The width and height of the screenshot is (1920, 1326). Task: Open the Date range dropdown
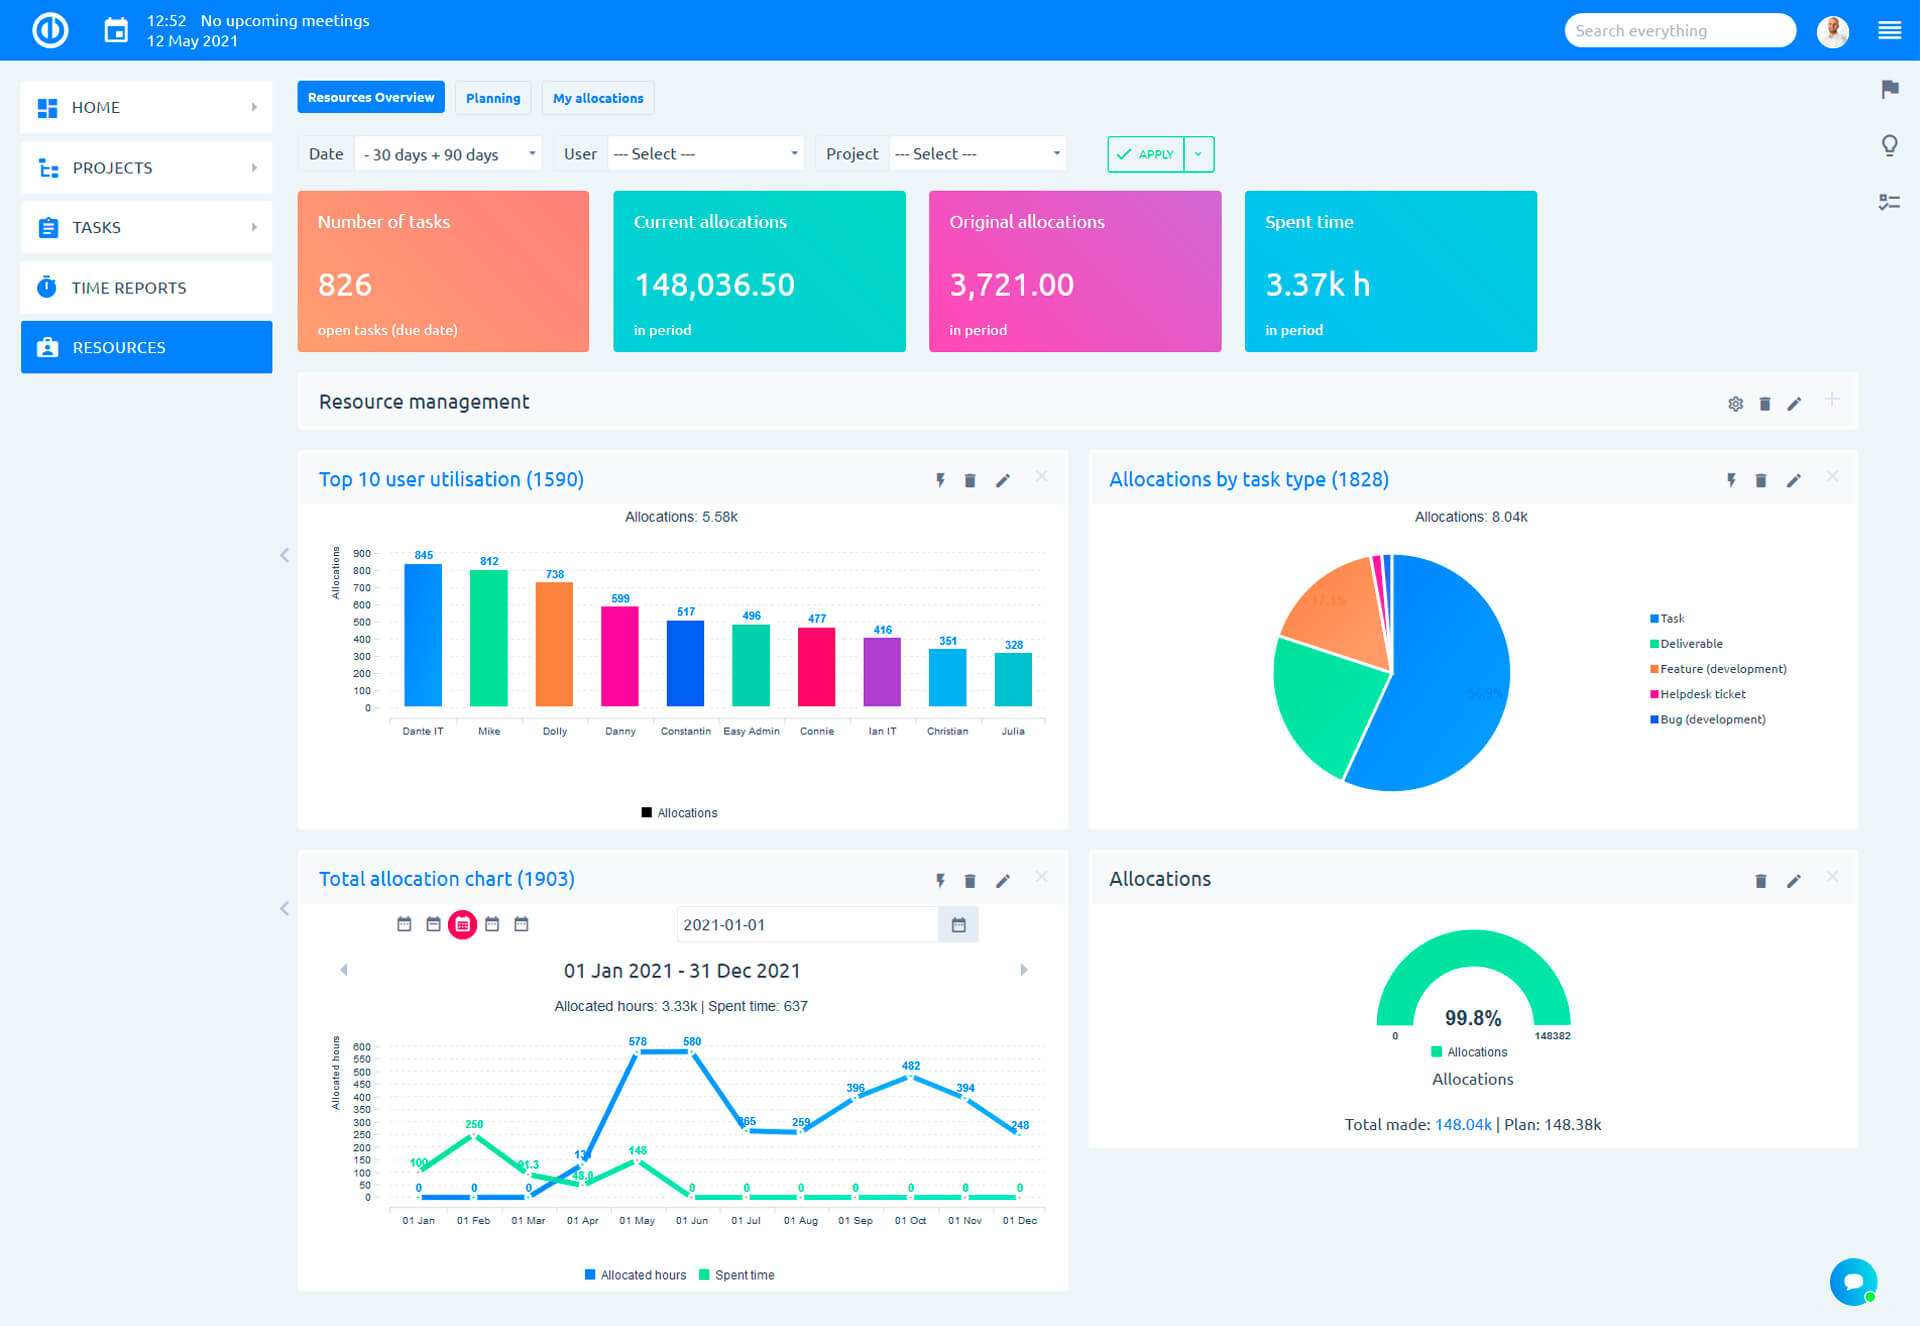449,154
